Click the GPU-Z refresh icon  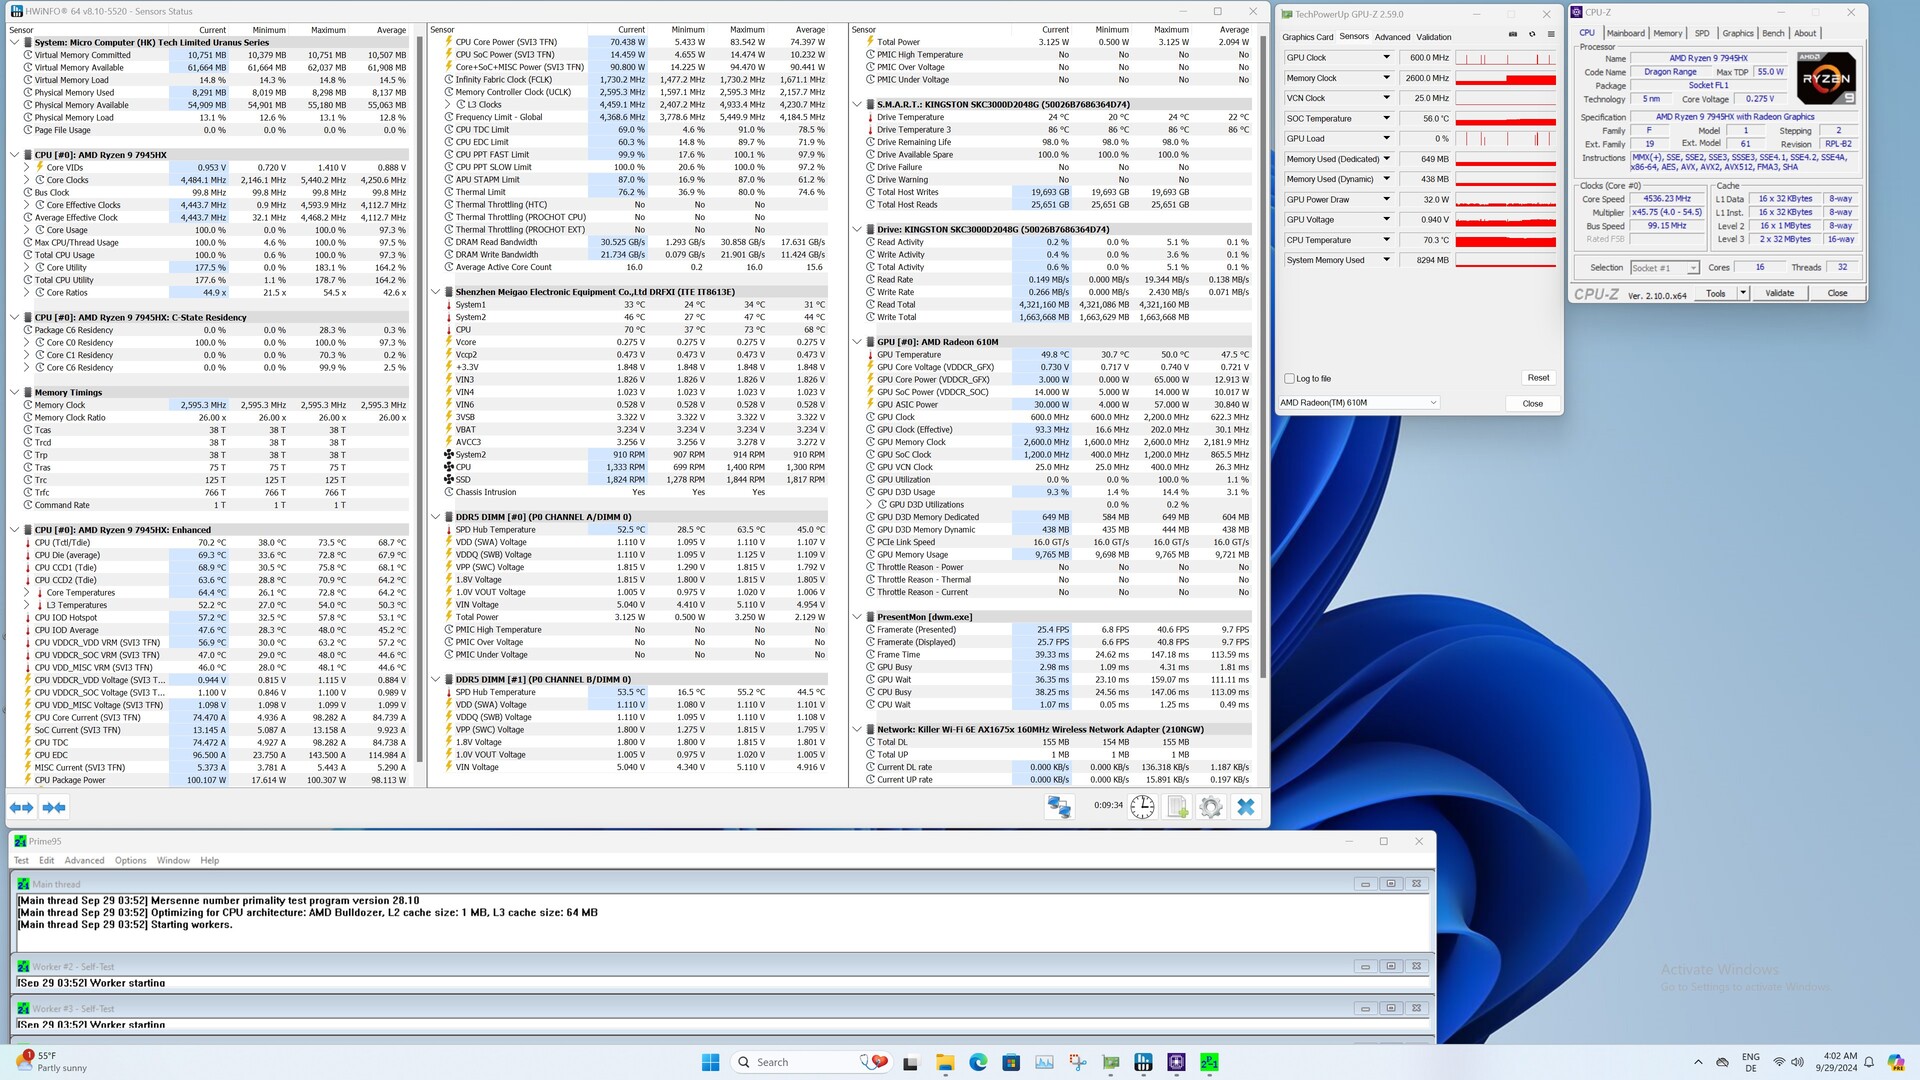coord(1532,34)
